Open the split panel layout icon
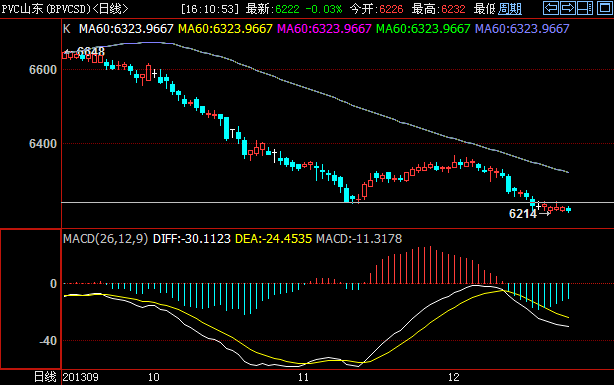614x385 pixels. [585, 8]
